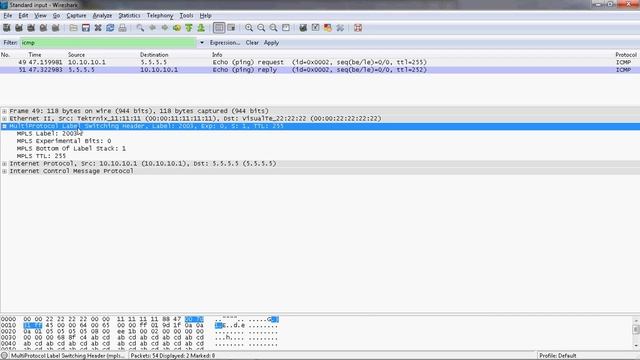Select packet 51 Echo ping reply
The image size is (640, 360).
pos(320,70)
